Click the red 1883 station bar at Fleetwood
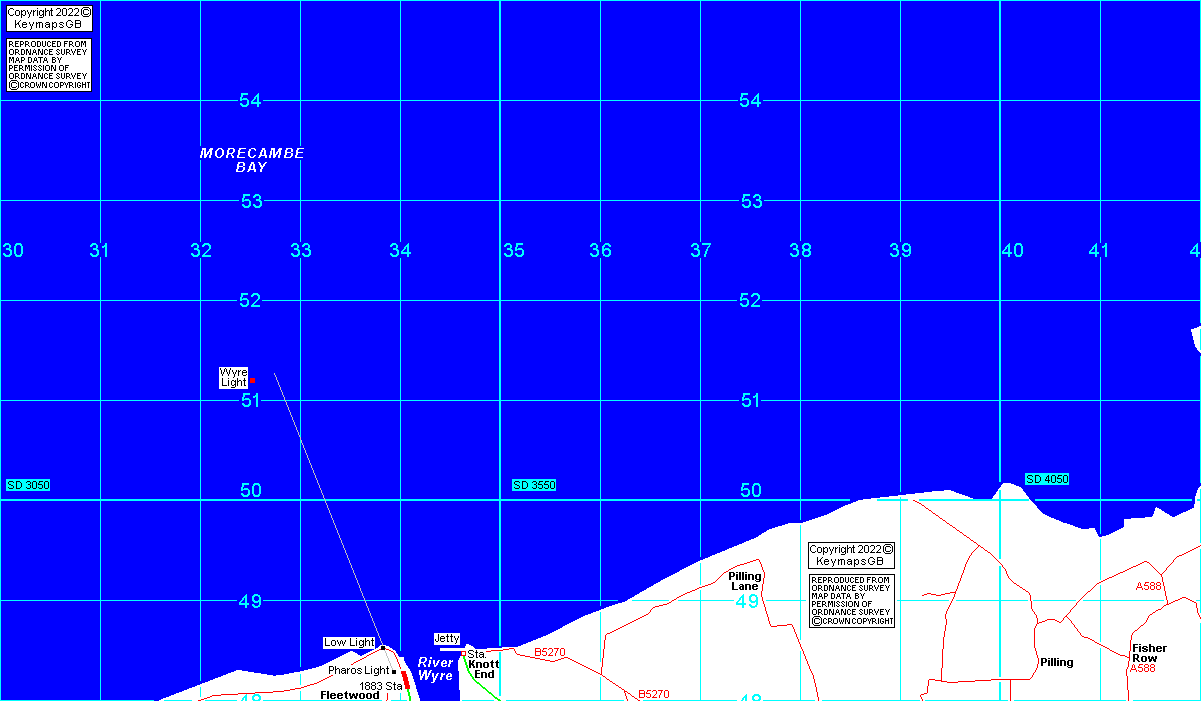 (x=406, y=680)
